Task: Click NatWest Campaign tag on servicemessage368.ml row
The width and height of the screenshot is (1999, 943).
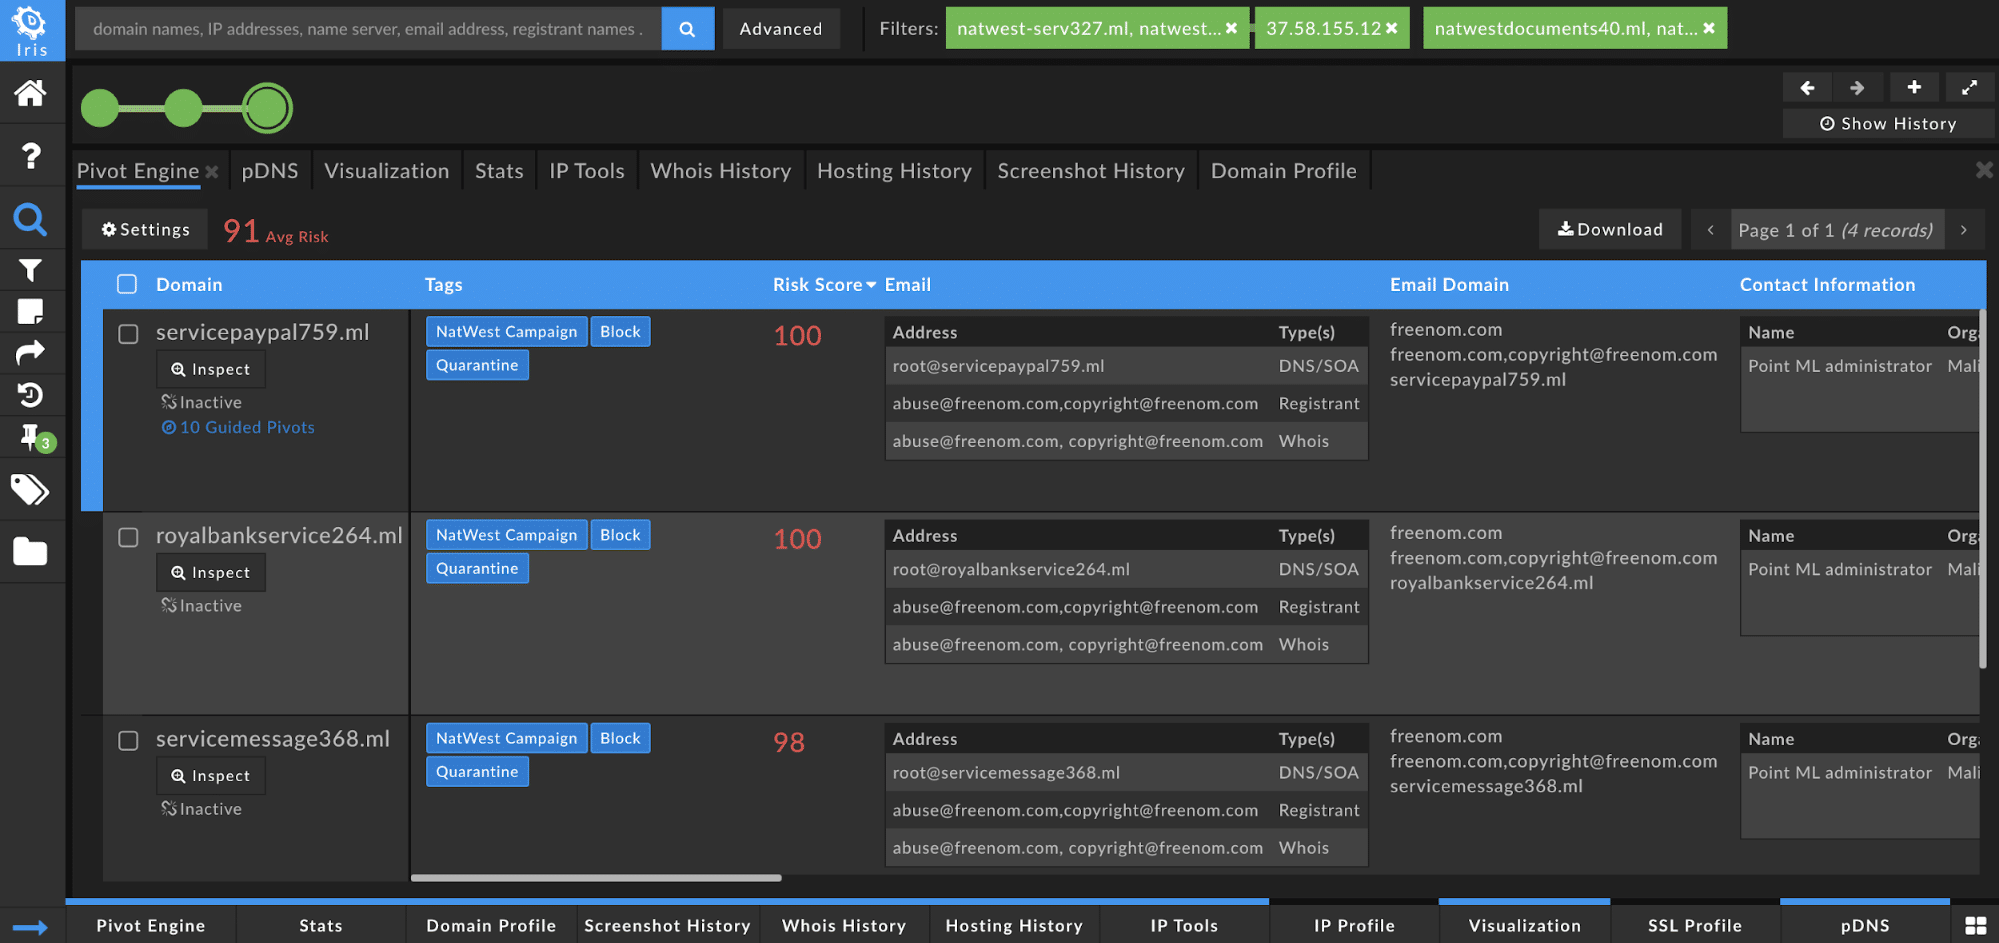Action: [506, 738]
